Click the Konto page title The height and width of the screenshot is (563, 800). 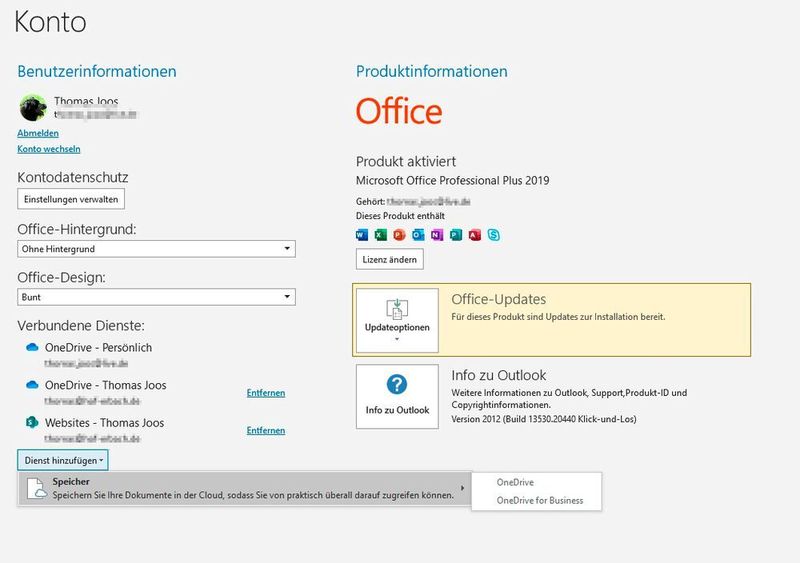click(51, 22)
